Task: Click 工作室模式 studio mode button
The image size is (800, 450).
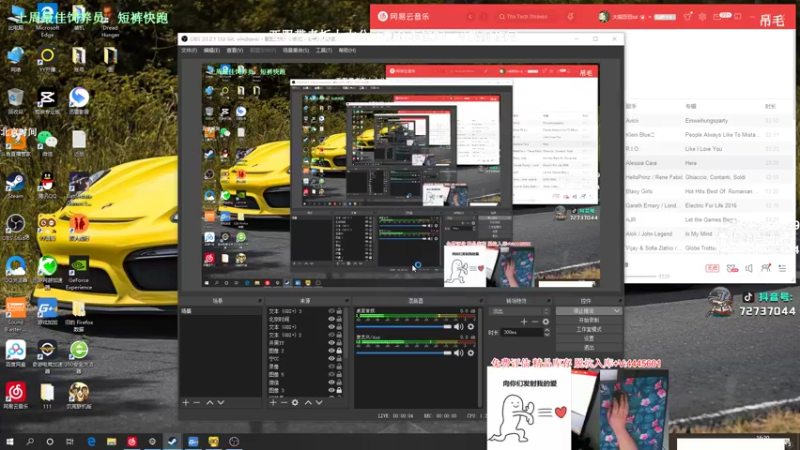Action: tap(589, 329)
